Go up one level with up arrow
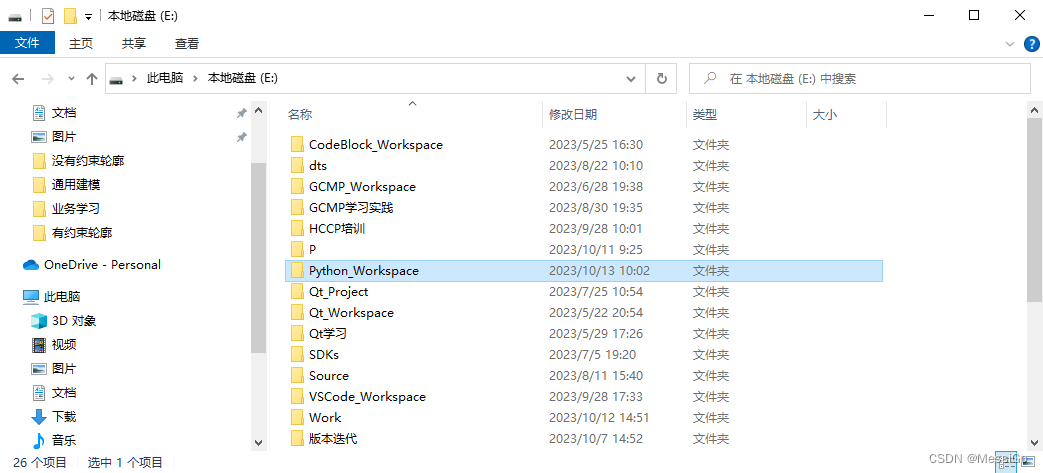 tap(92, 79)
